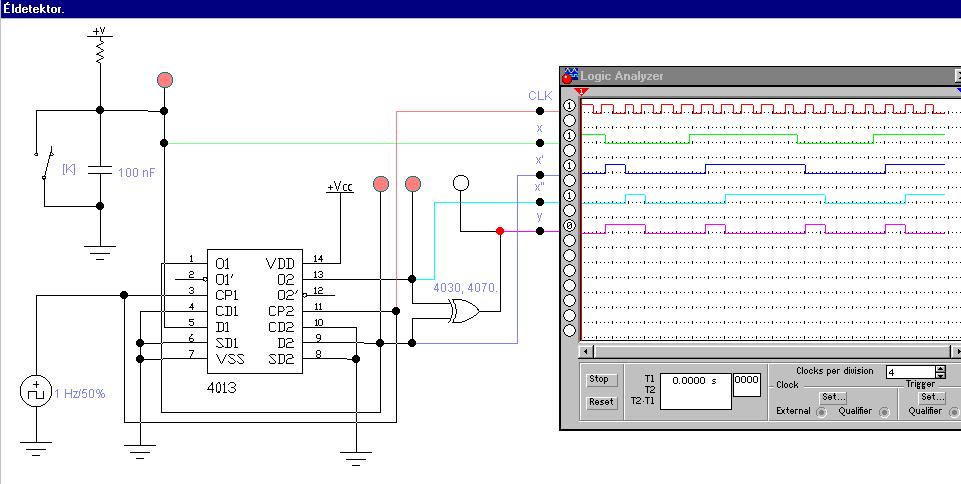
Task: Enable the Trigger Qualifier radio button
Action: [955, 412]
